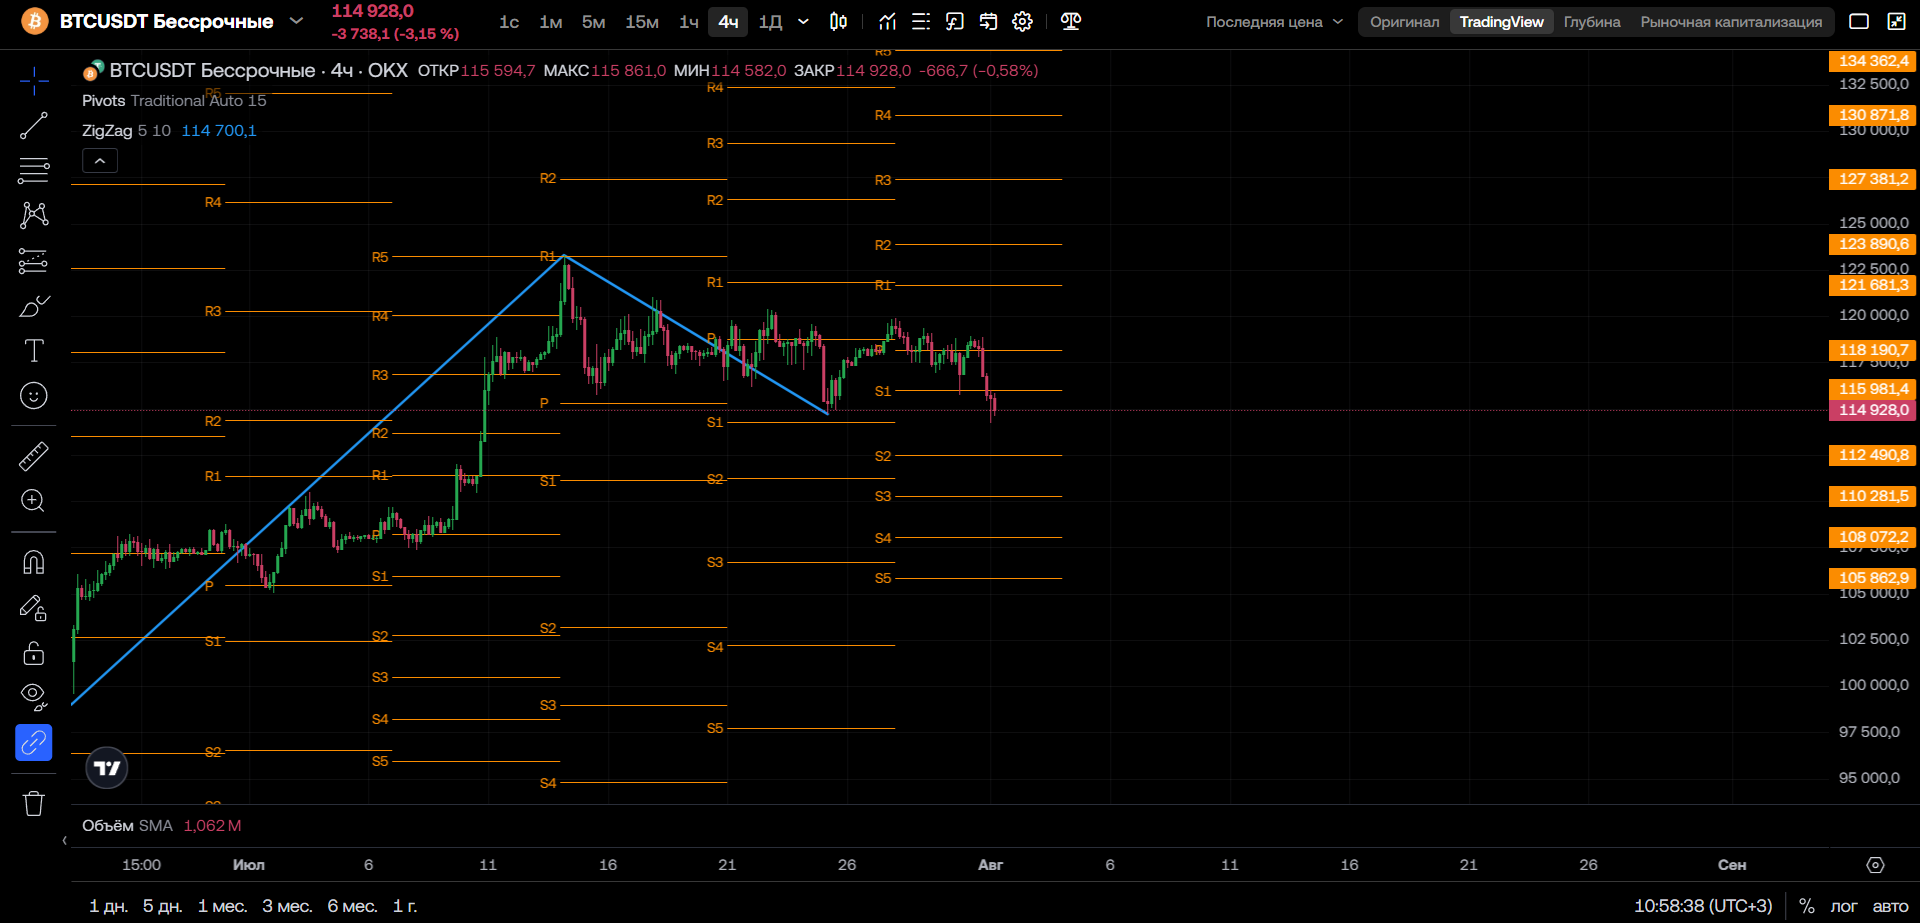Viewport: 1920px width, 923px height.
Task: Toggle stay in drawing mode
Action: 34,608
